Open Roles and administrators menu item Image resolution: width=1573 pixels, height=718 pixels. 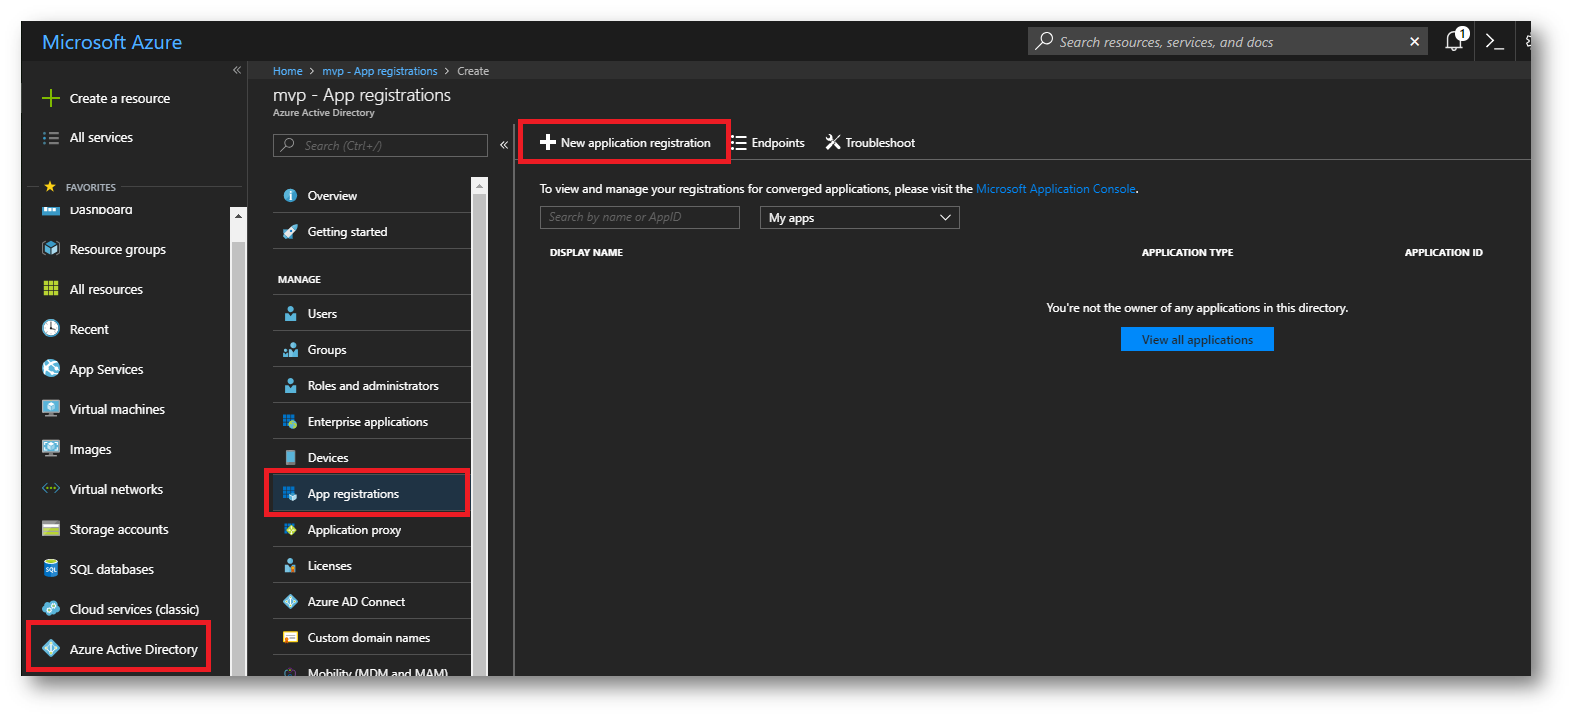(371, 386)
